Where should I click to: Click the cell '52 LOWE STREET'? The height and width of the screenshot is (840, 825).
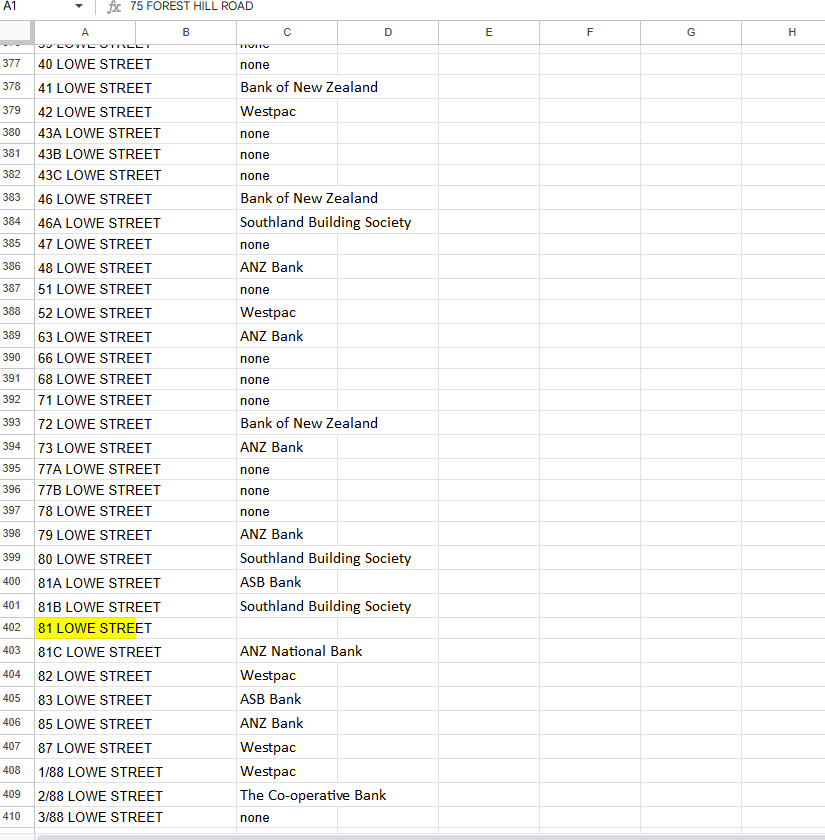click(85, 312)
